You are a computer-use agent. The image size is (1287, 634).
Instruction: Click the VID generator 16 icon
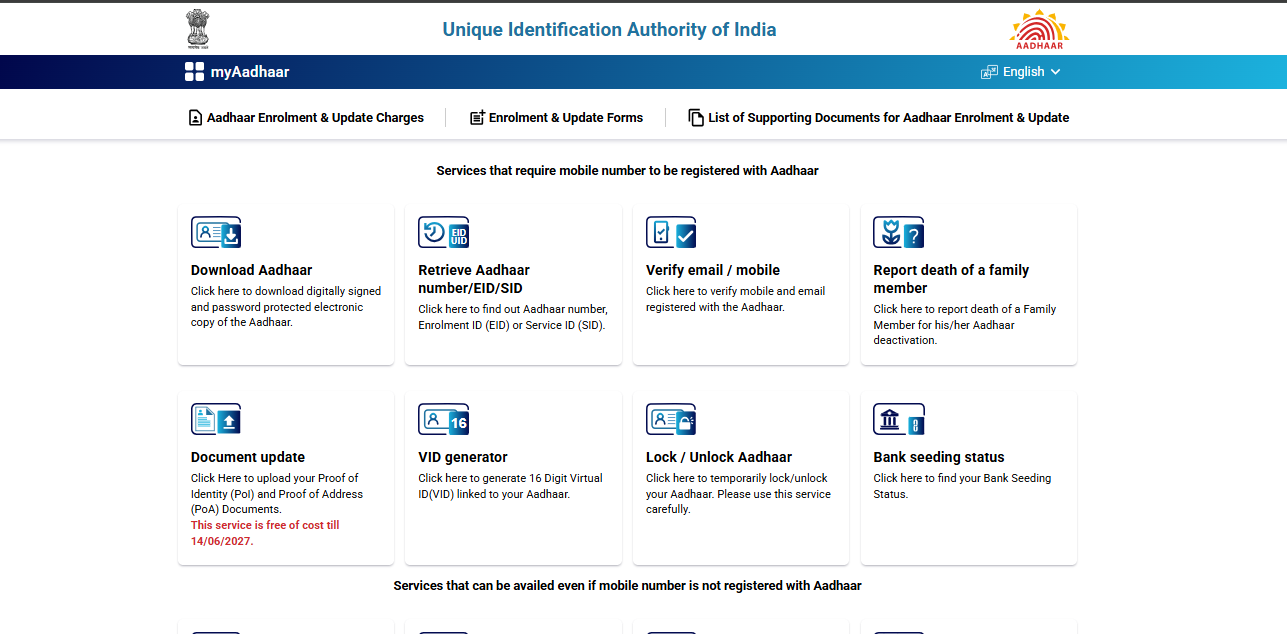[x=443, y=419]
